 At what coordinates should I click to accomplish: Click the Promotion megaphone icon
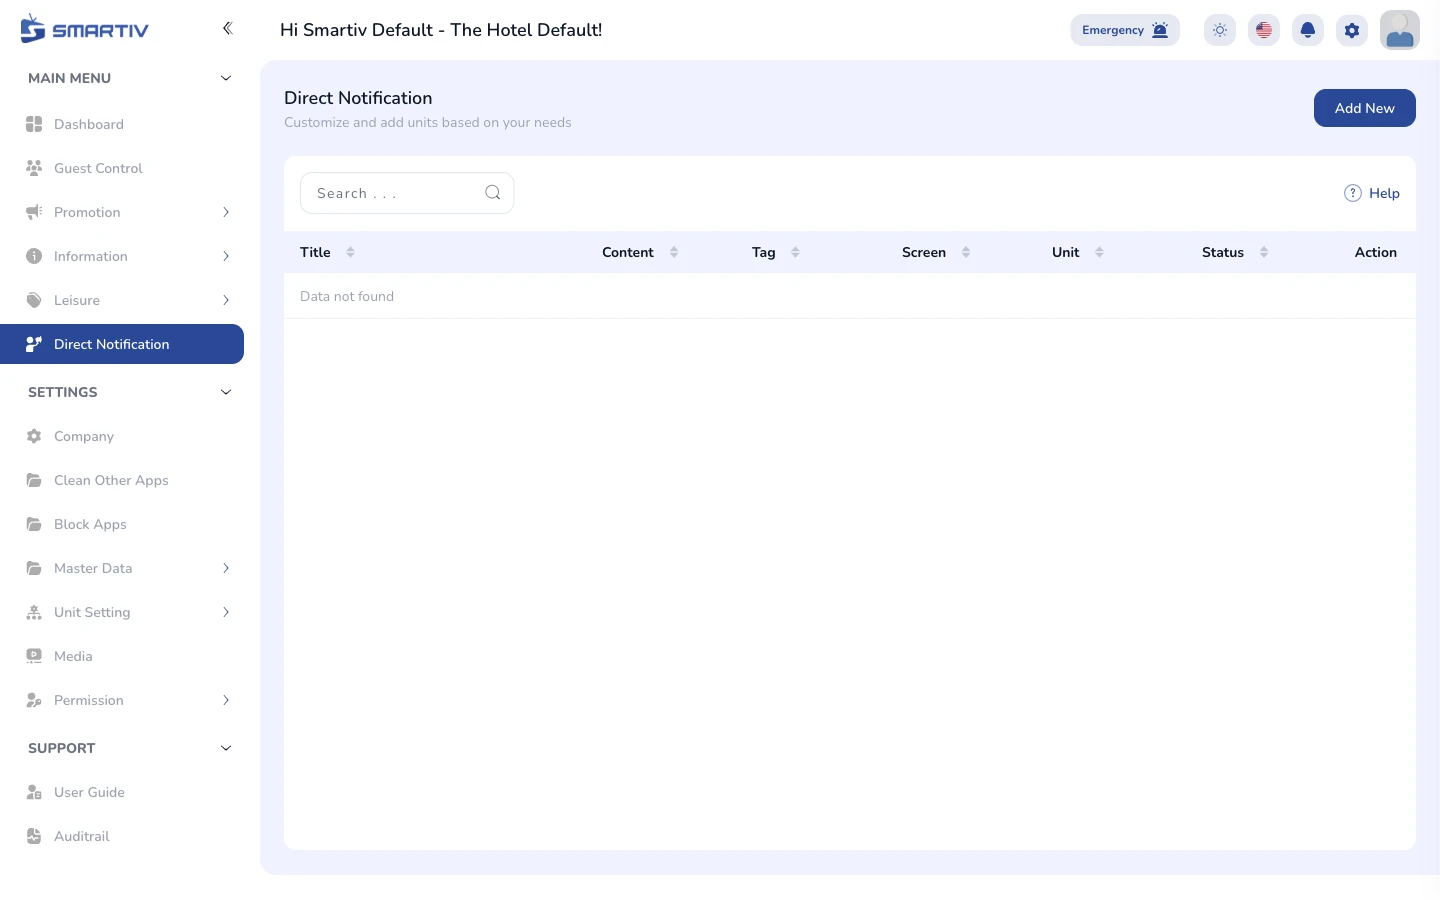pos(34,212)
